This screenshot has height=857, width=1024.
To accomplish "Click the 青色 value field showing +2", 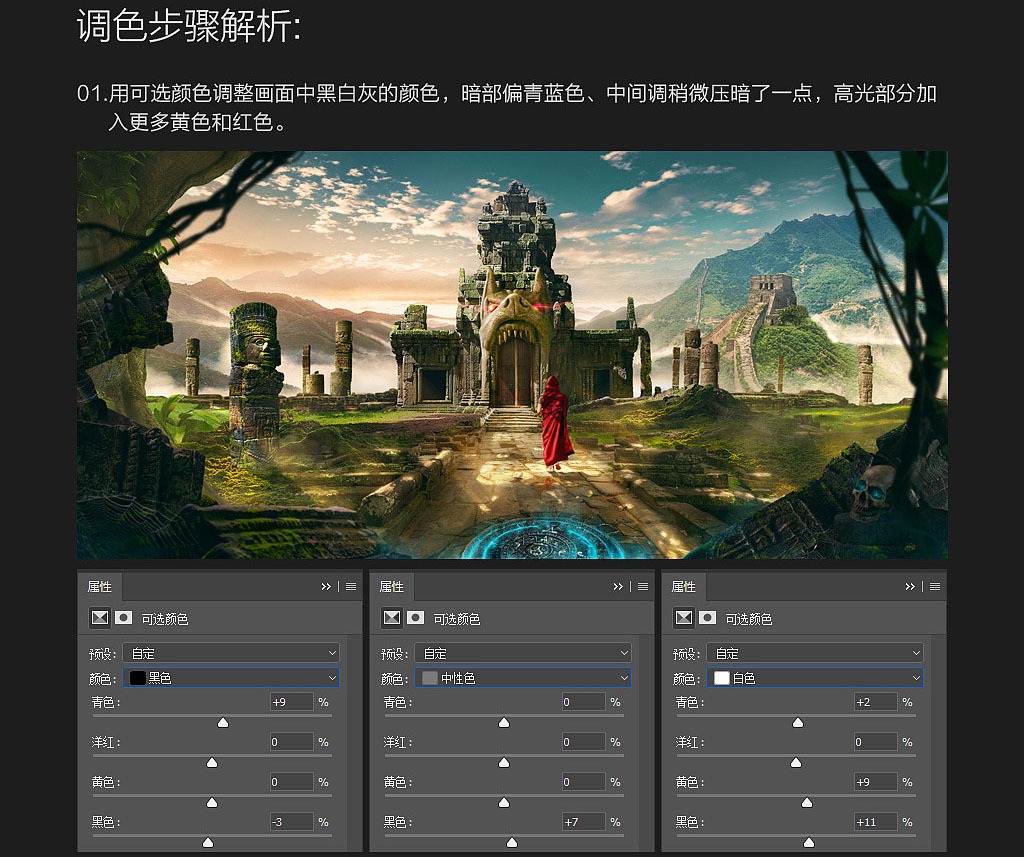I will (x=875, y=702).
